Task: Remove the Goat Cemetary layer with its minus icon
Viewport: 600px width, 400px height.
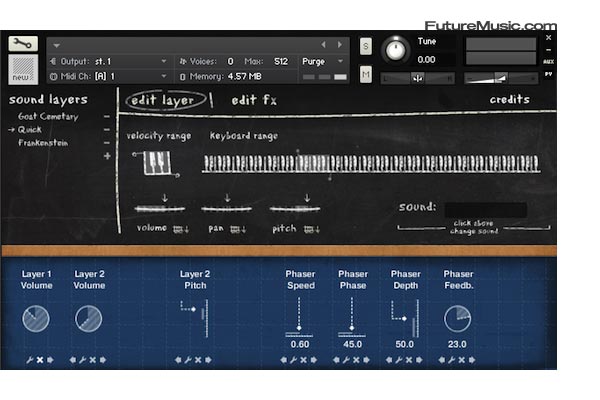Action: pyautogui.click(x=107, y=116)
